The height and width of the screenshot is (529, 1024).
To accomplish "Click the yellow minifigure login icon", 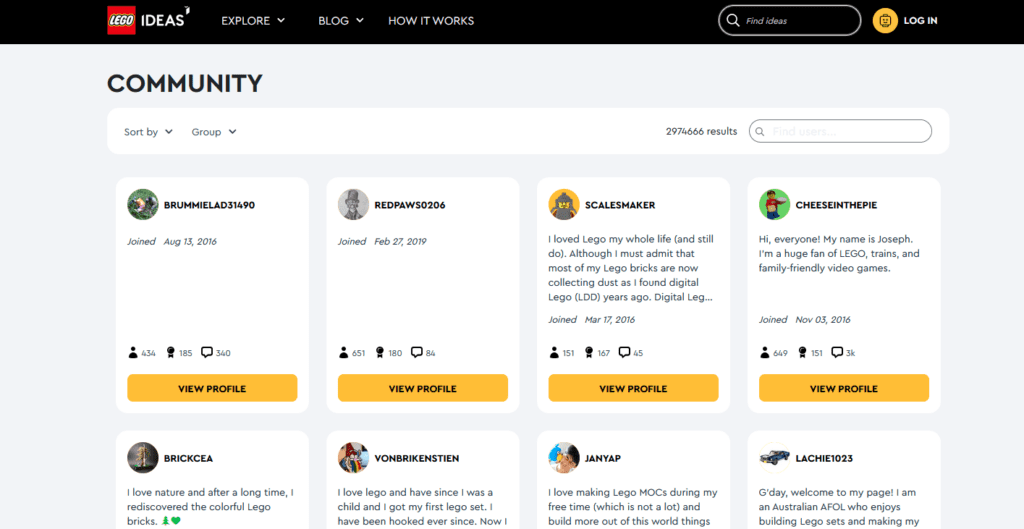I will [x=885, y=20].
